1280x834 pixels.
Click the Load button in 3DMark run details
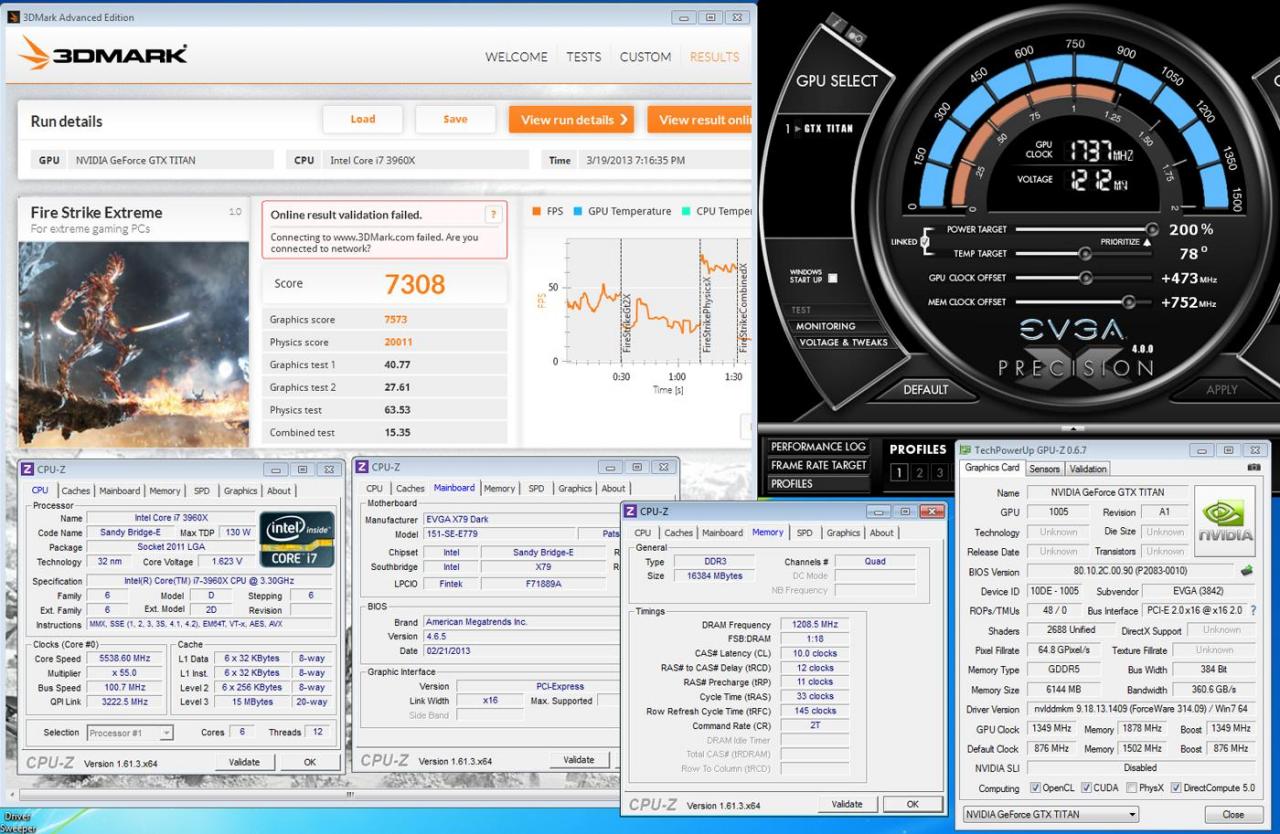(363, 119)
